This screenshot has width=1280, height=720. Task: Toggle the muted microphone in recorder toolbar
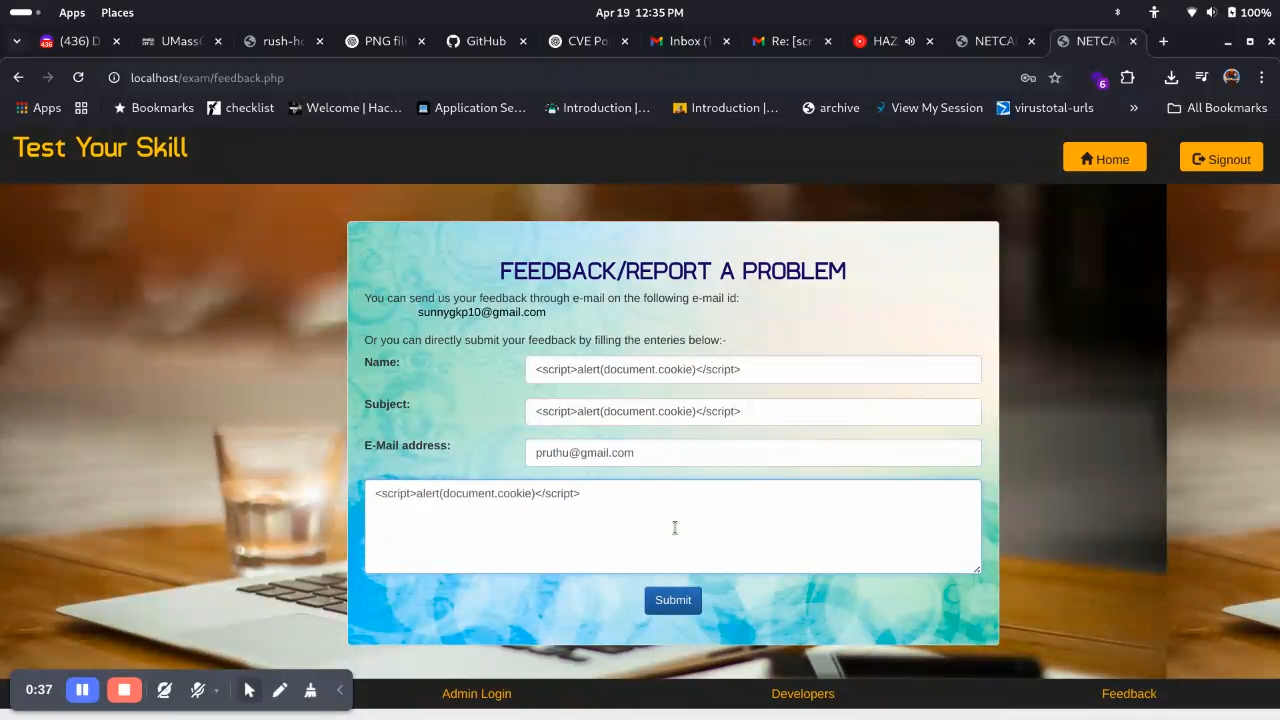pos(197,690)
